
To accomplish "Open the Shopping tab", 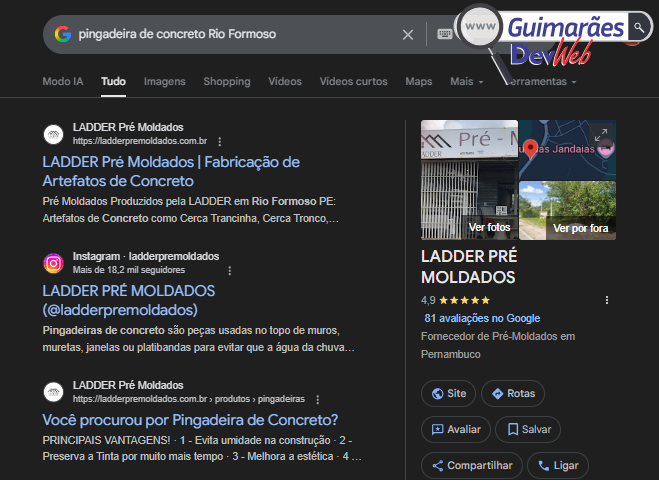I will pyautogui.click(x=227, y=81).
